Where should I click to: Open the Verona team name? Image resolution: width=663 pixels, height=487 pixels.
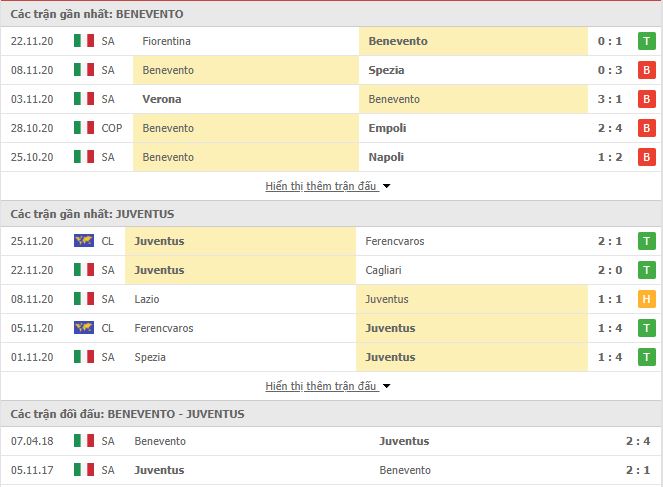[162, 99]
